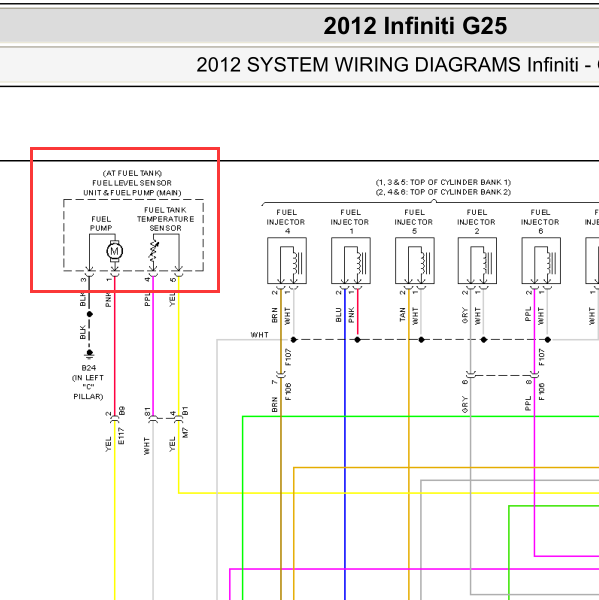Click the ground symbol above B24
The width and height of the screenshot is (599, 600).
point(90,355)
